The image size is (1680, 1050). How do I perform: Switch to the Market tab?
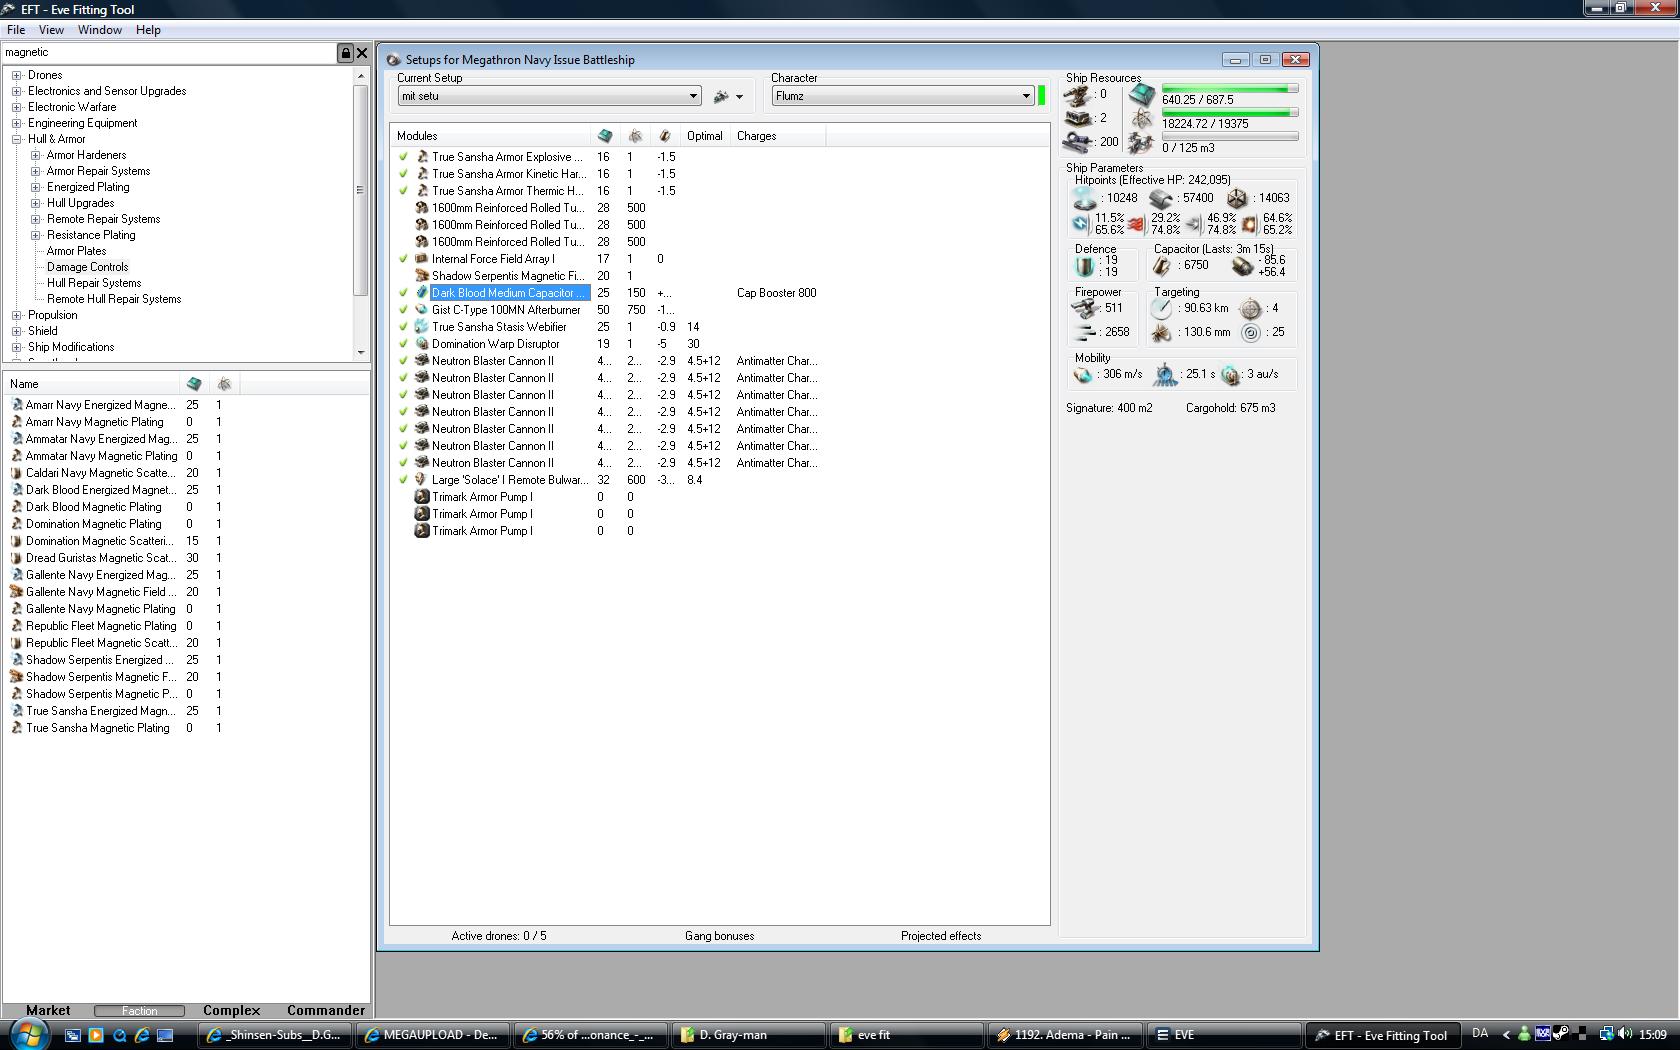pyautogui.click(x=48, y=1010)
